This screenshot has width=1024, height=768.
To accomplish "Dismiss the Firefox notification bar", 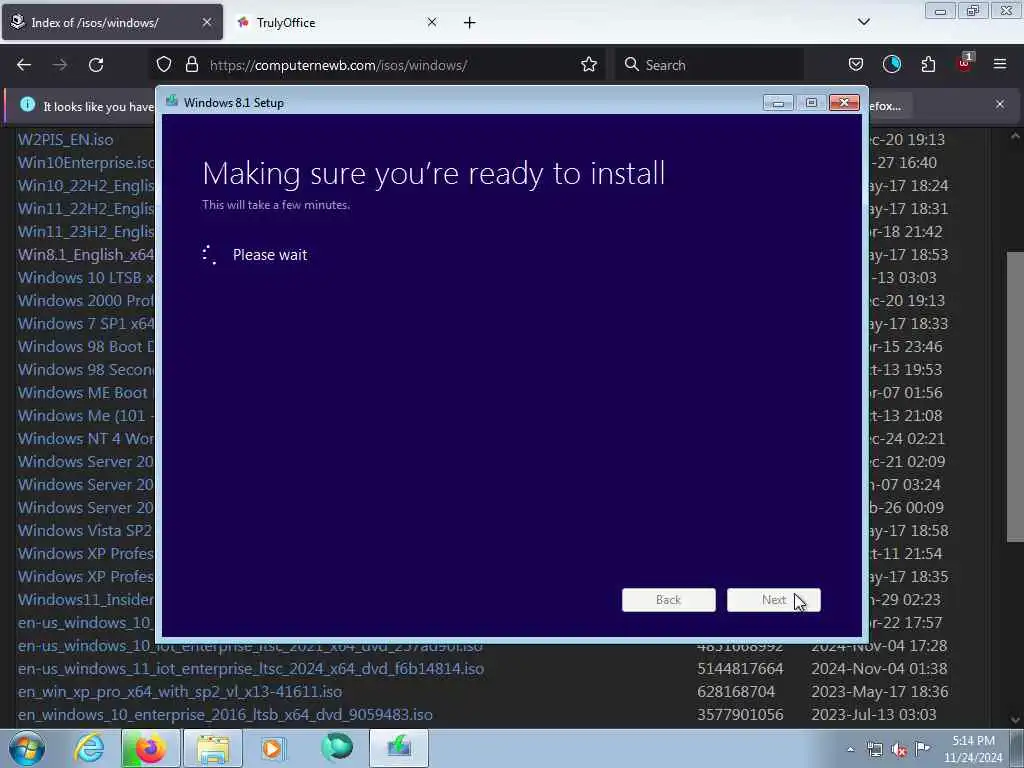I will click(1000, 104).
